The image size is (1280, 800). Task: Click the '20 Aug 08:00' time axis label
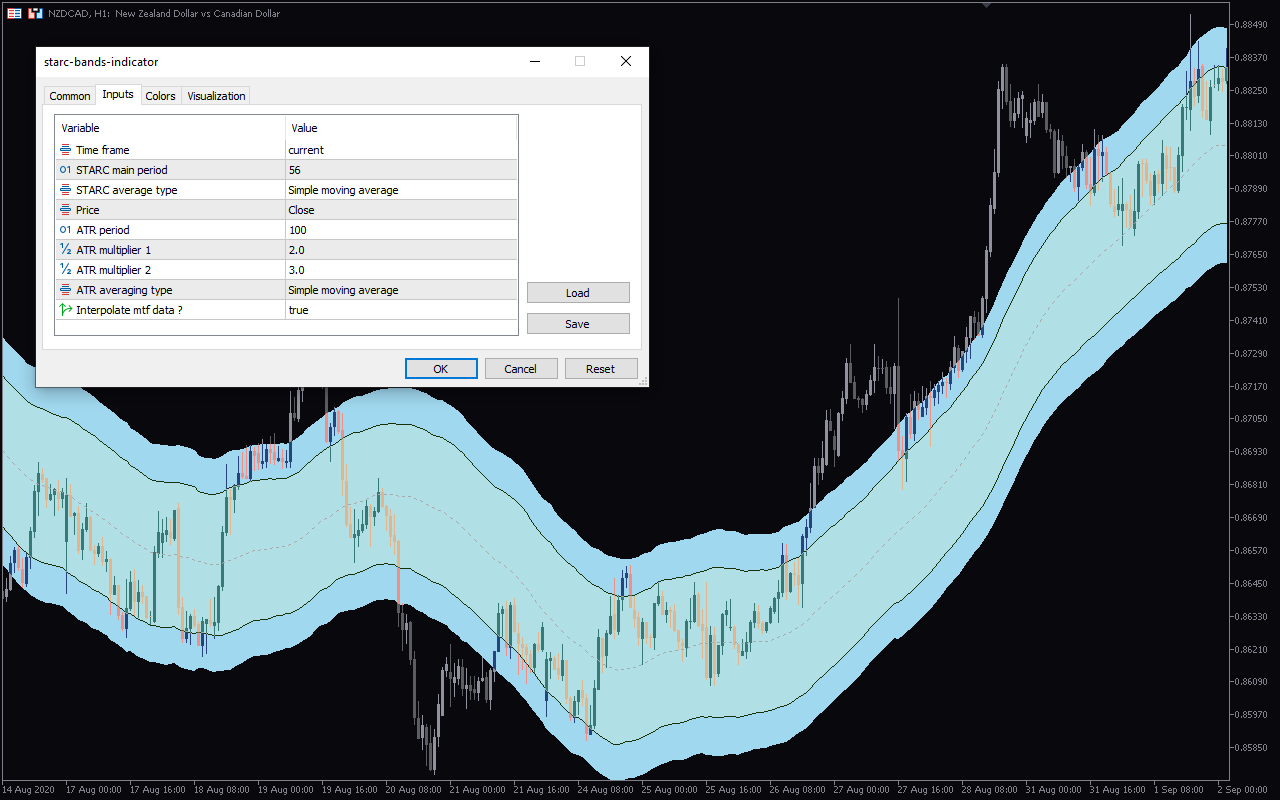413,790
